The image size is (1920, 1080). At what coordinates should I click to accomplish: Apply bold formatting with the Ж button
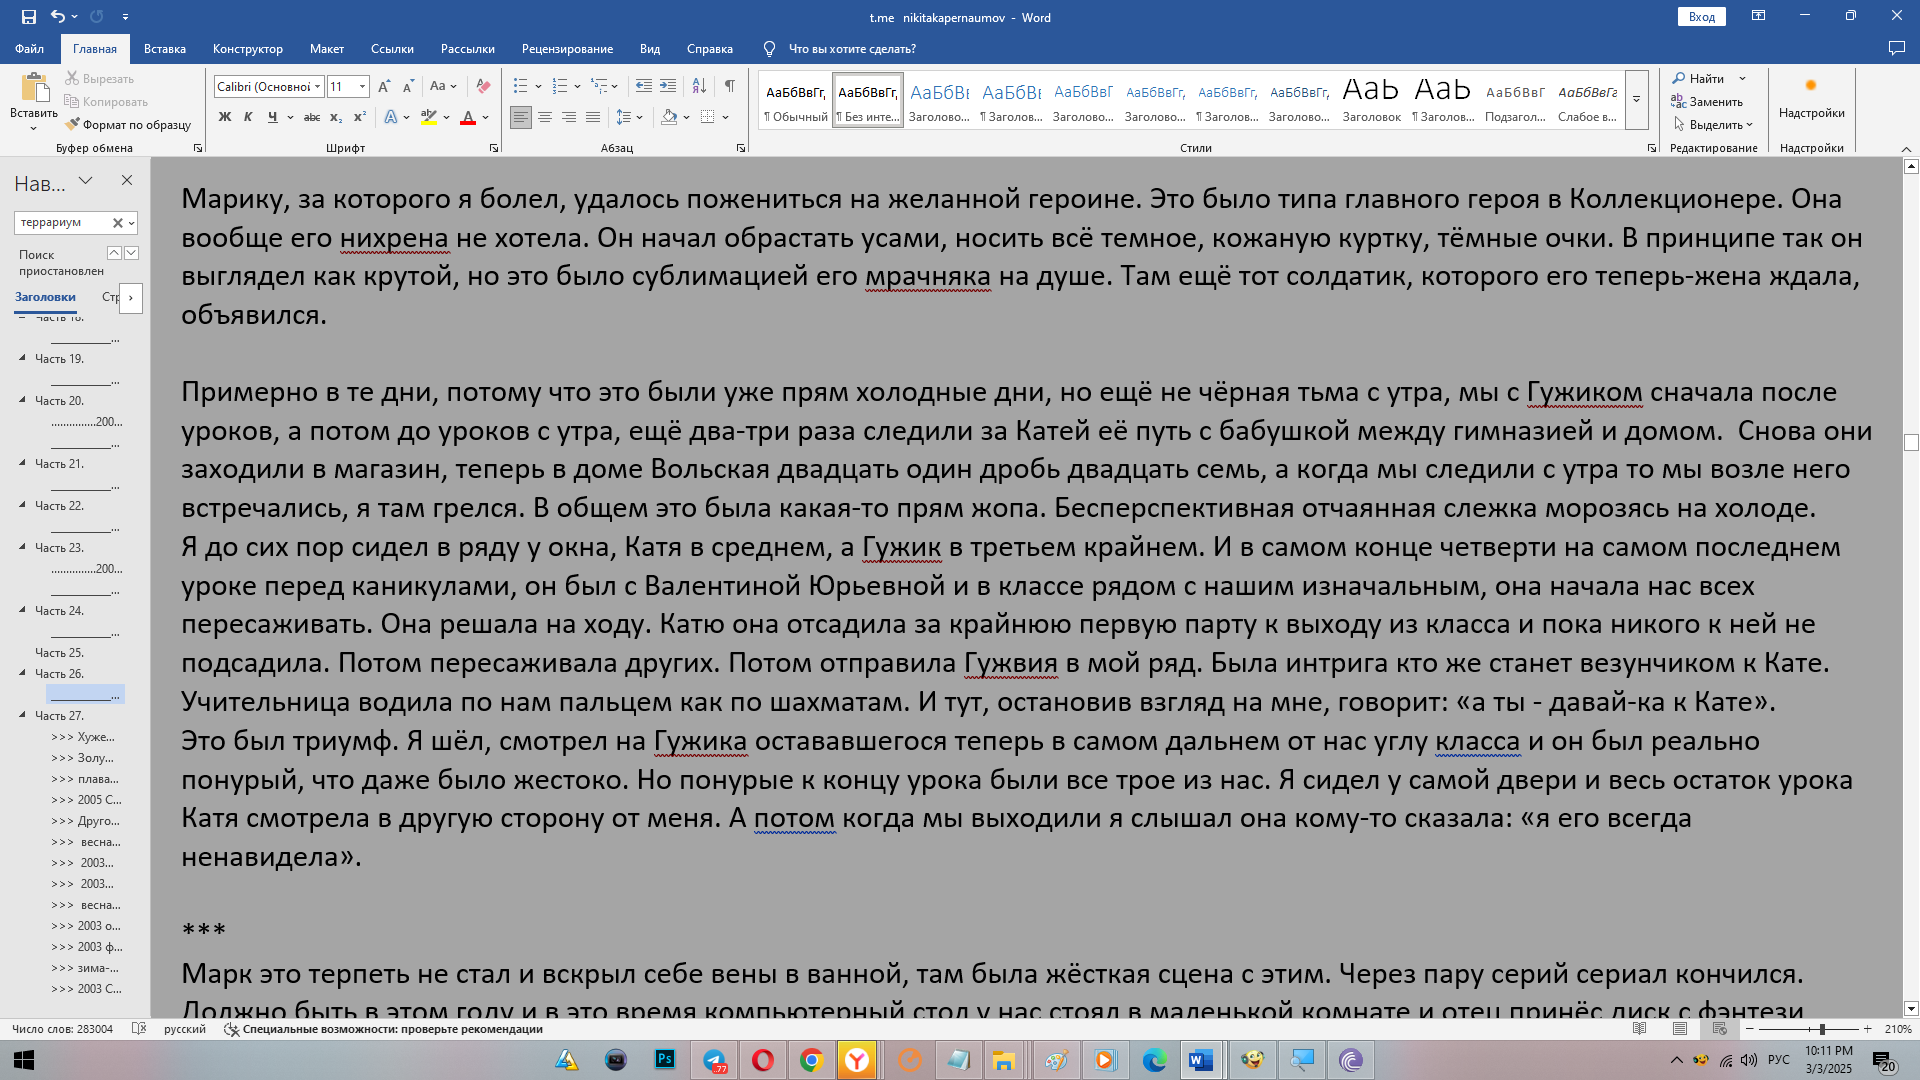click(x=225, y=117)
